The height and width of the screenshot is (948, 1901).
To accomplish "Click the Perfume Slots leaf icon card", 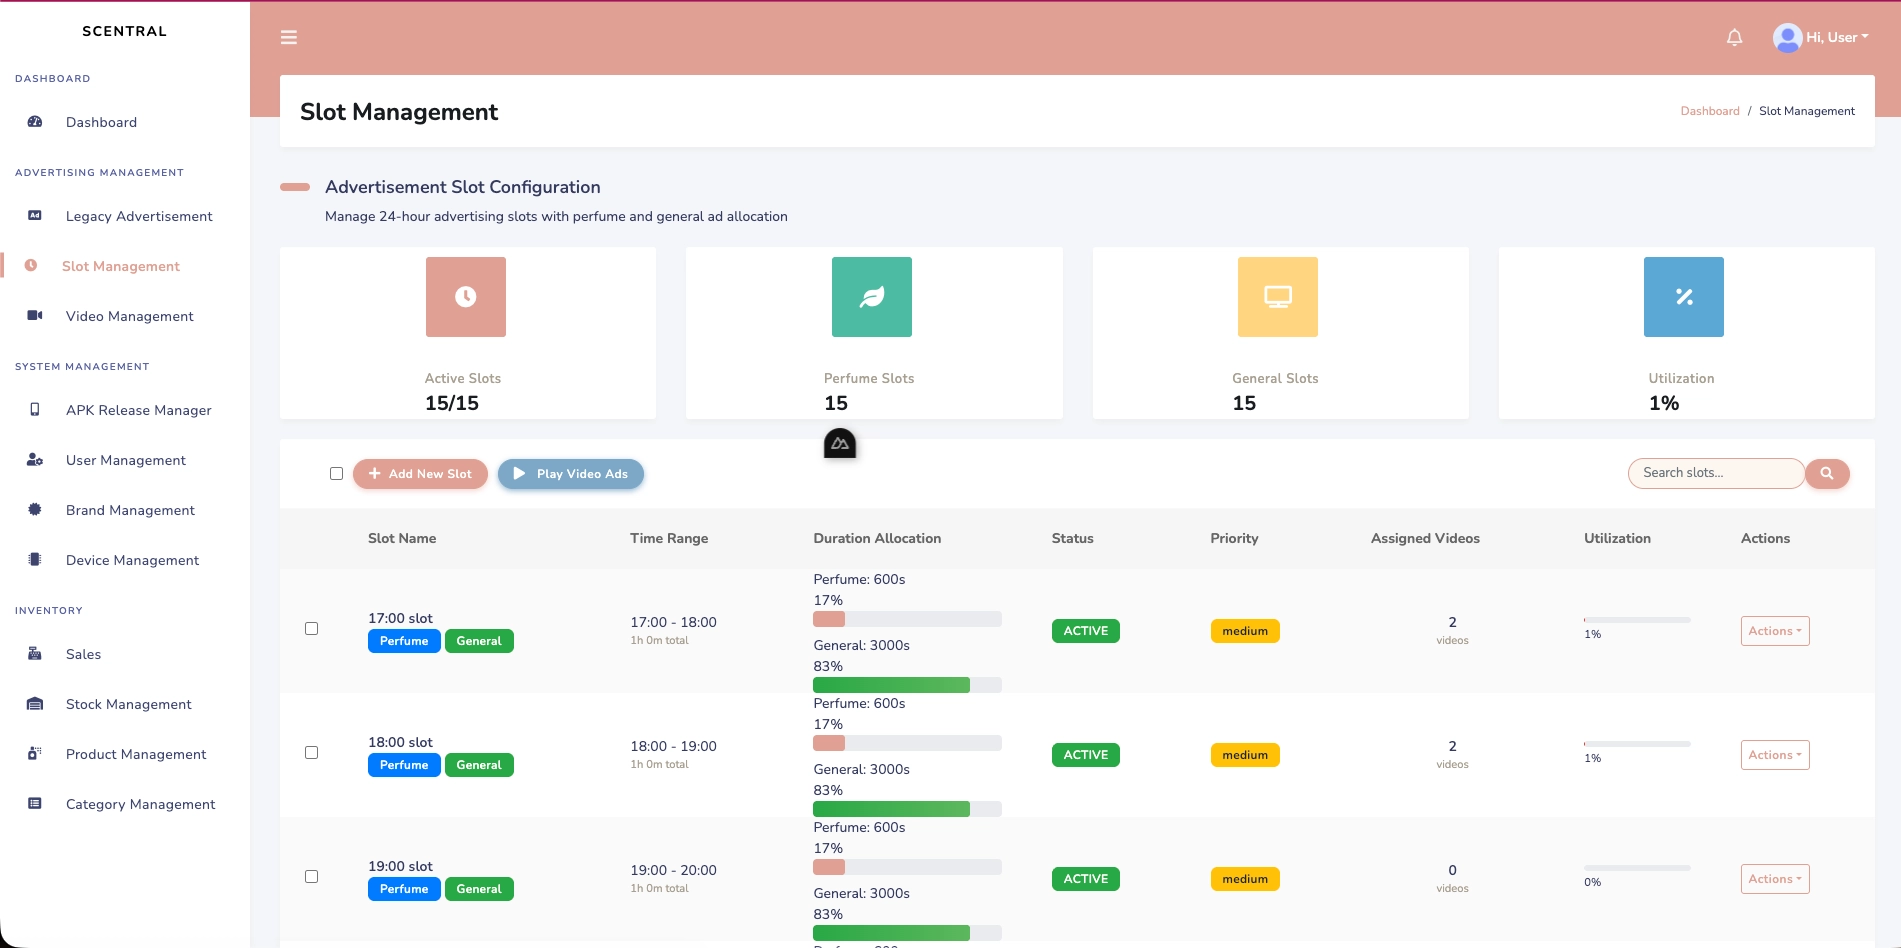I will coord(871,297).
